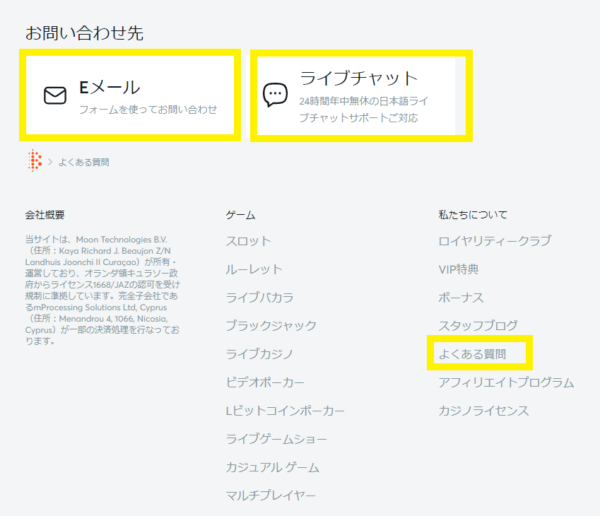The image size is (600, 516).
Task: Click the VIP特典 link
Action: click(x=459, y=269)
